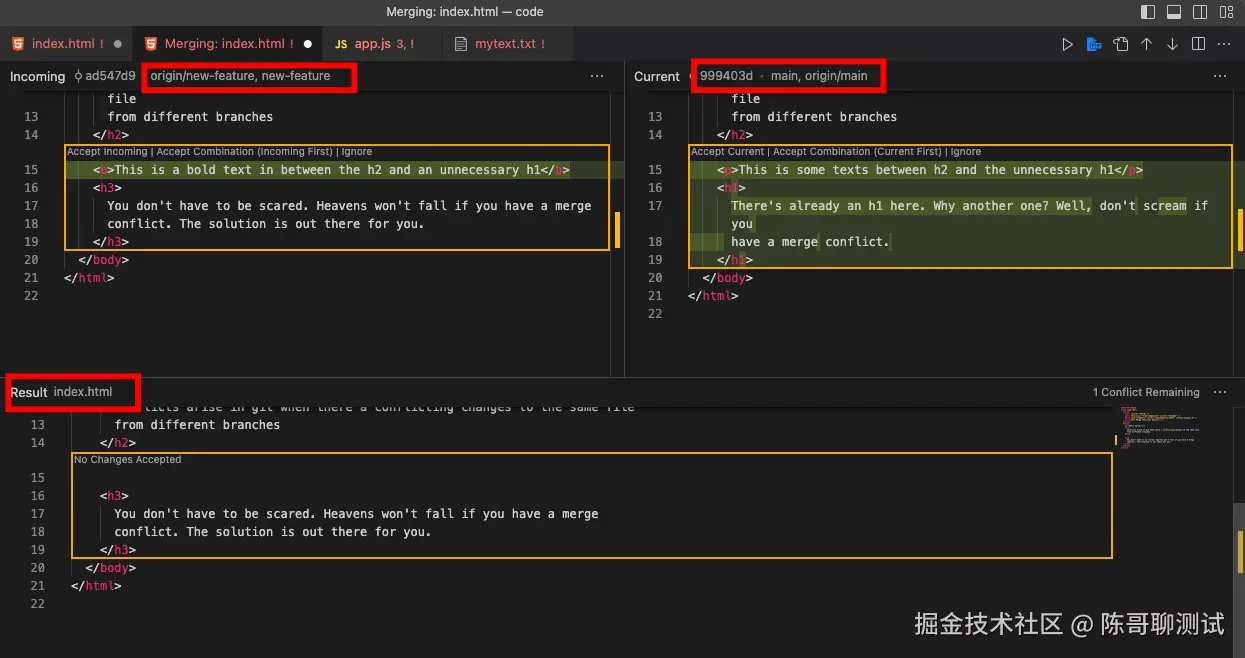Click the split editor layout icon
Screen dimensions: 1245x658
click(x=1199, y=44)
